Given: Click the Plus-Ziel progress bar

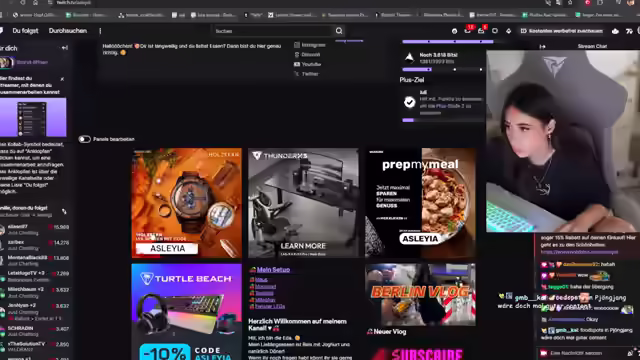Looking at the screenshot, I should [x=442, y=120].
